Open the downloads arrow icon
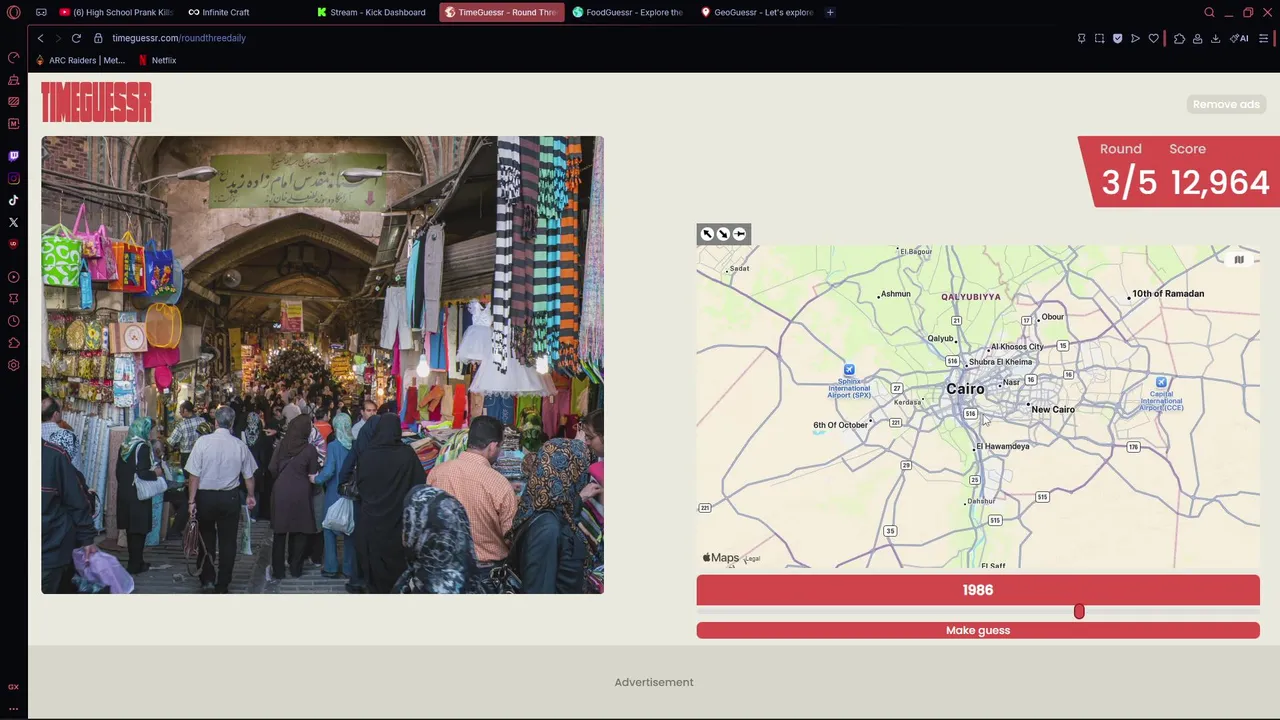 click(1215, 38)
